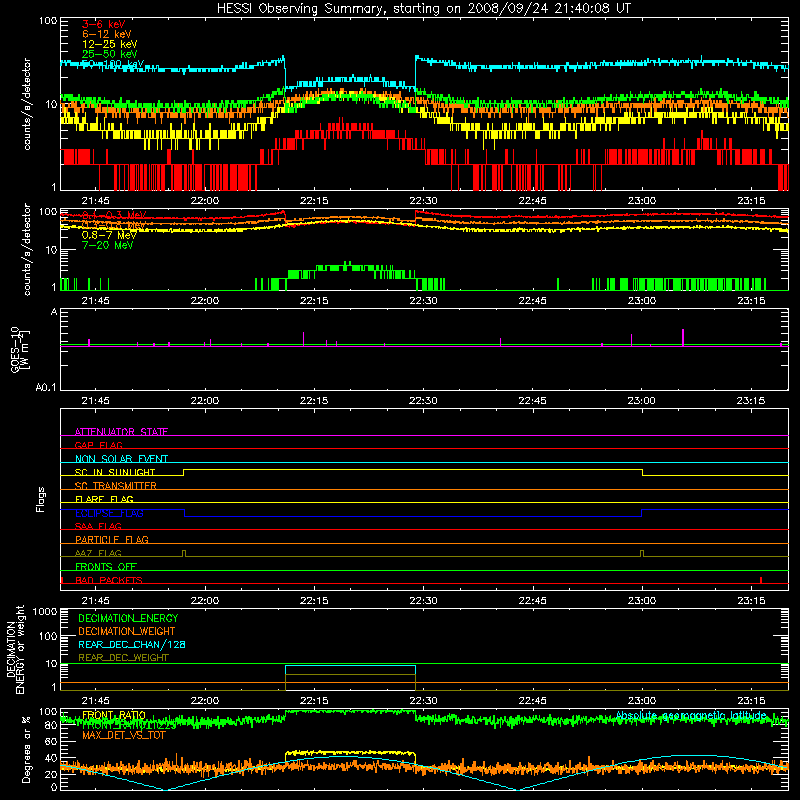The height and width of the screenshot is (800, 800).
Task: Click tallest magenta GOES spike after 23:00
Action: (x=683, y=337)
